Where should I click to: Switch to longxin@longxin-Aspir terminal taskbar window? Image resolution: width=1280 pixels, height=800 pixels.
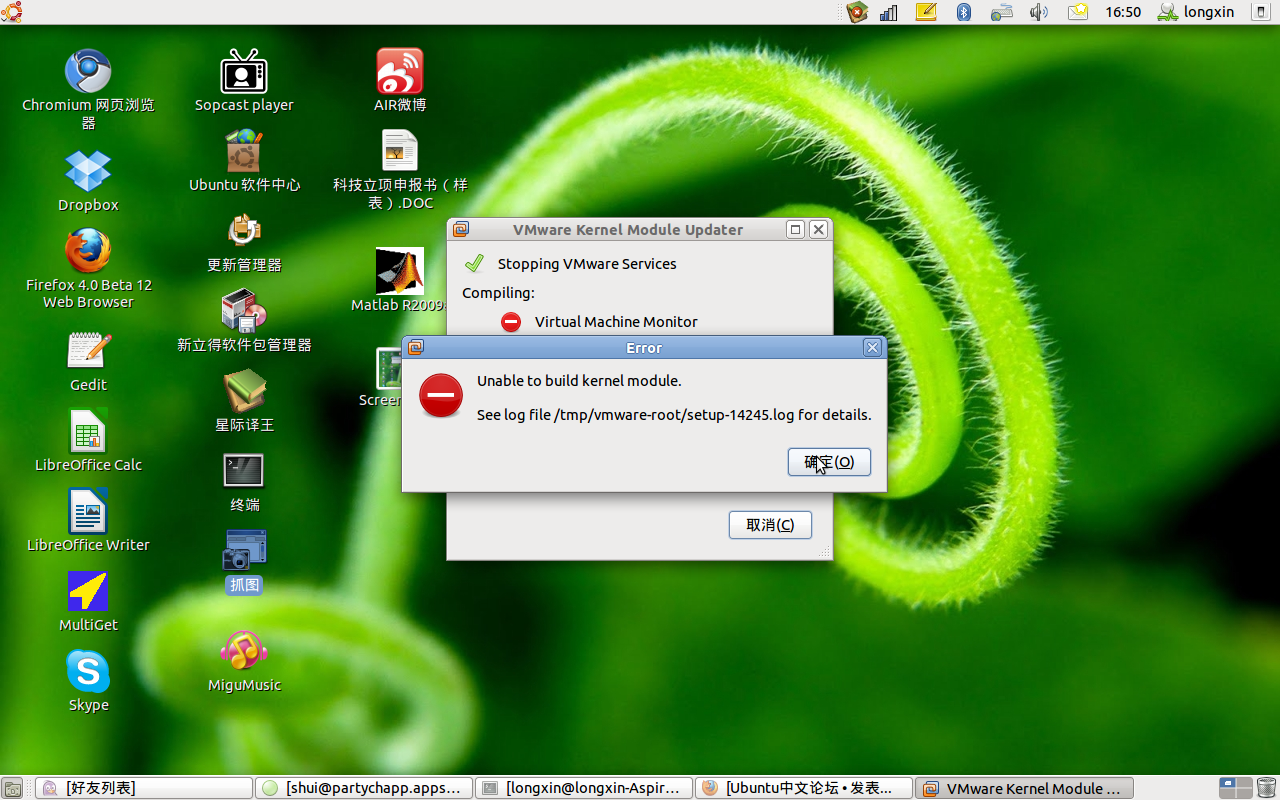coord(584,788)
